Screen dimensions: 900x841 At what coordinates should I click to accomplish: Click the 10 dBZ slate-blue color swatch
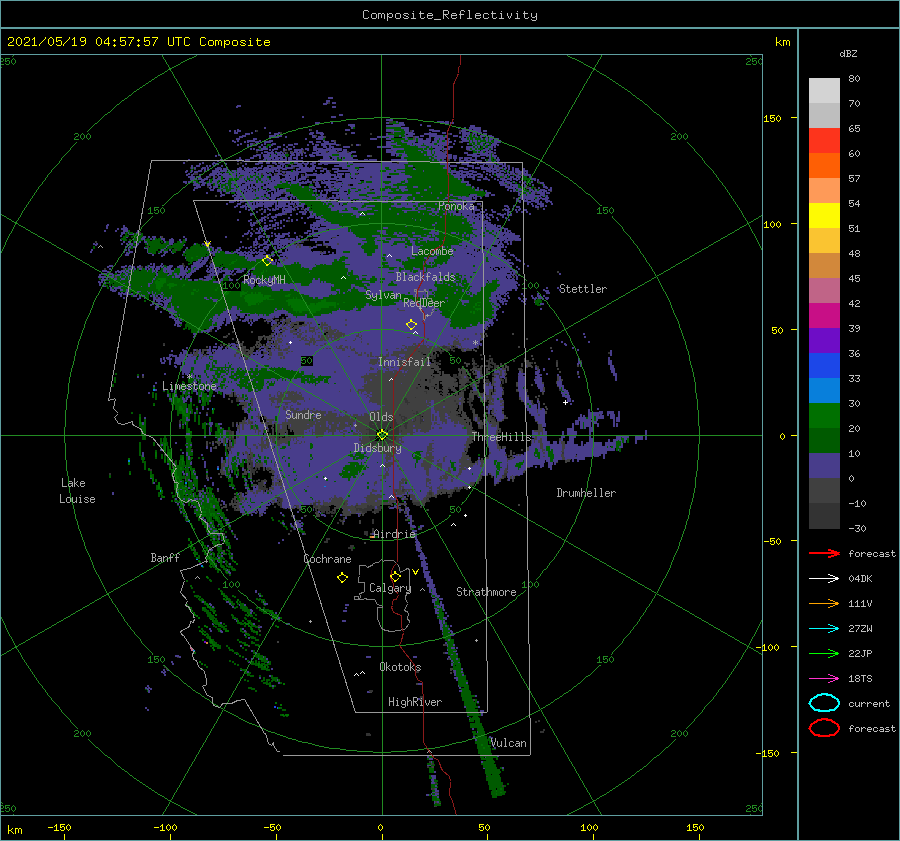coord(824,466)
